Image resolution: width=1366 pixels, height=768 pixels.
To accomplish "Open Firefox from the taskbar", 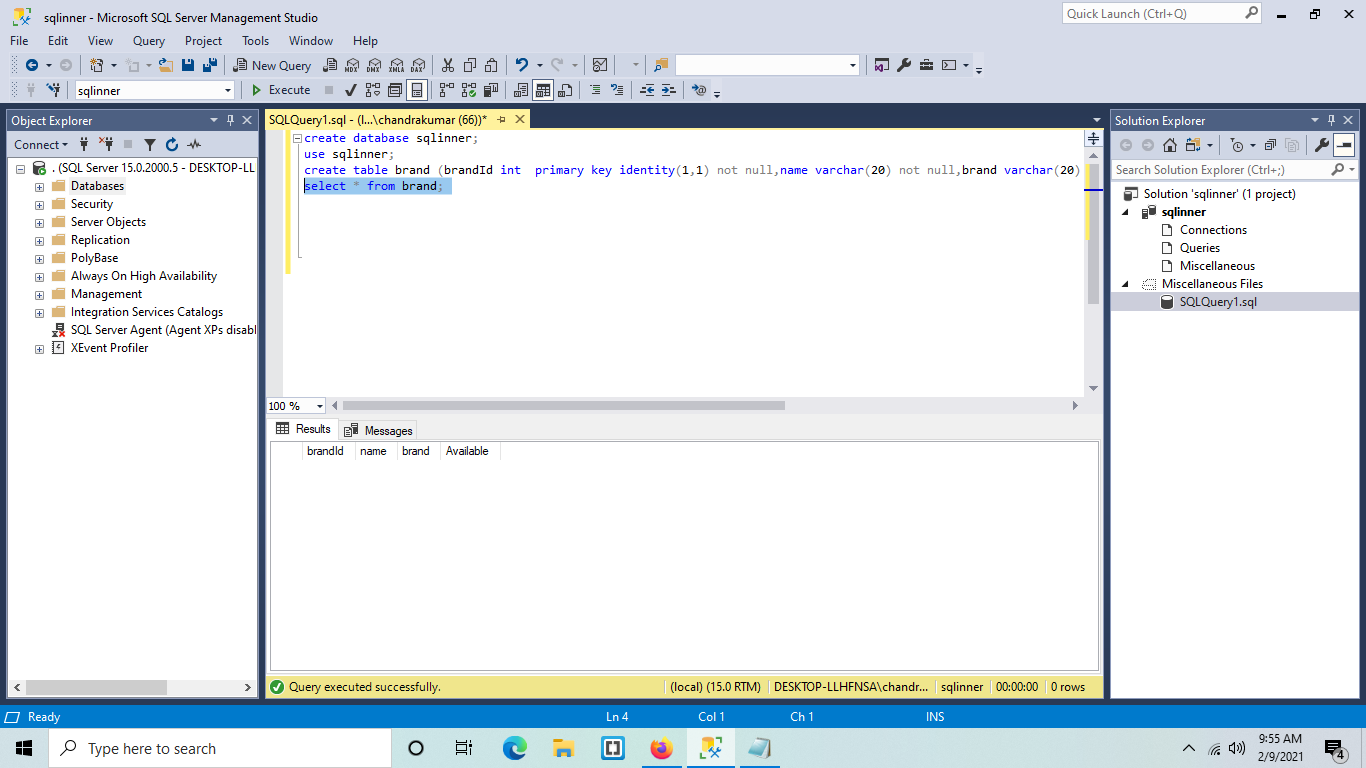I will coord(661,747).
